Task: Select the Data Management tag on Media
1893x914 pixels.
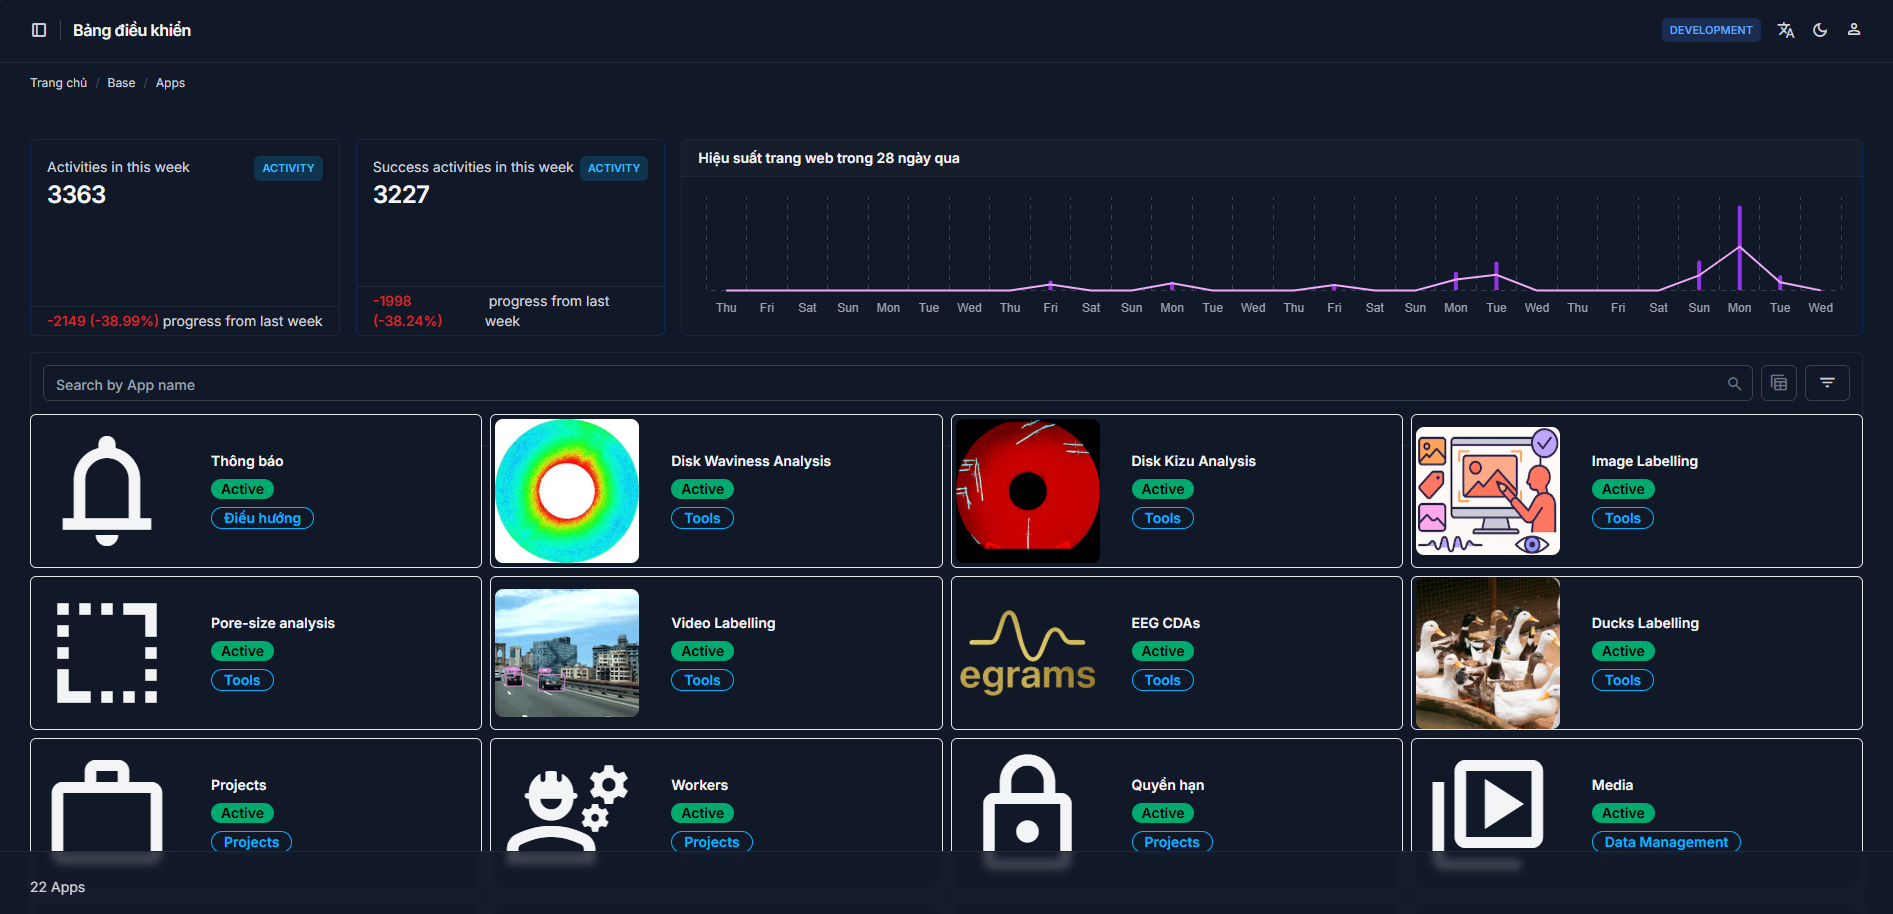Action: [1665, 842]
